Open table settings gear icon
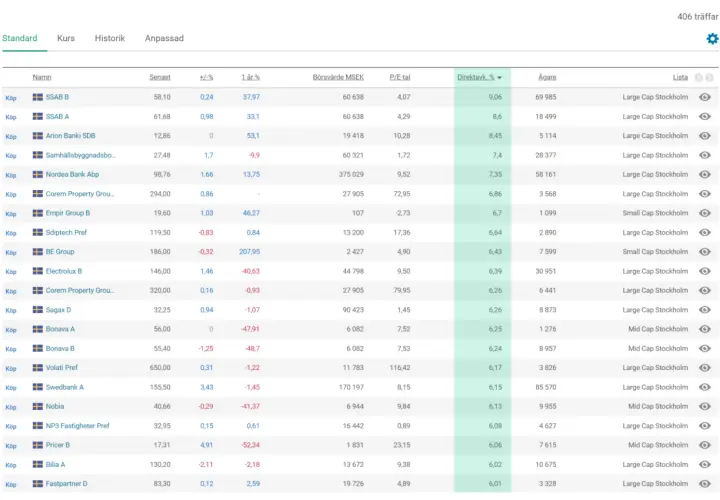Image resolution: width=720 pixels, height=500 pixels. [x=712, y=39]
